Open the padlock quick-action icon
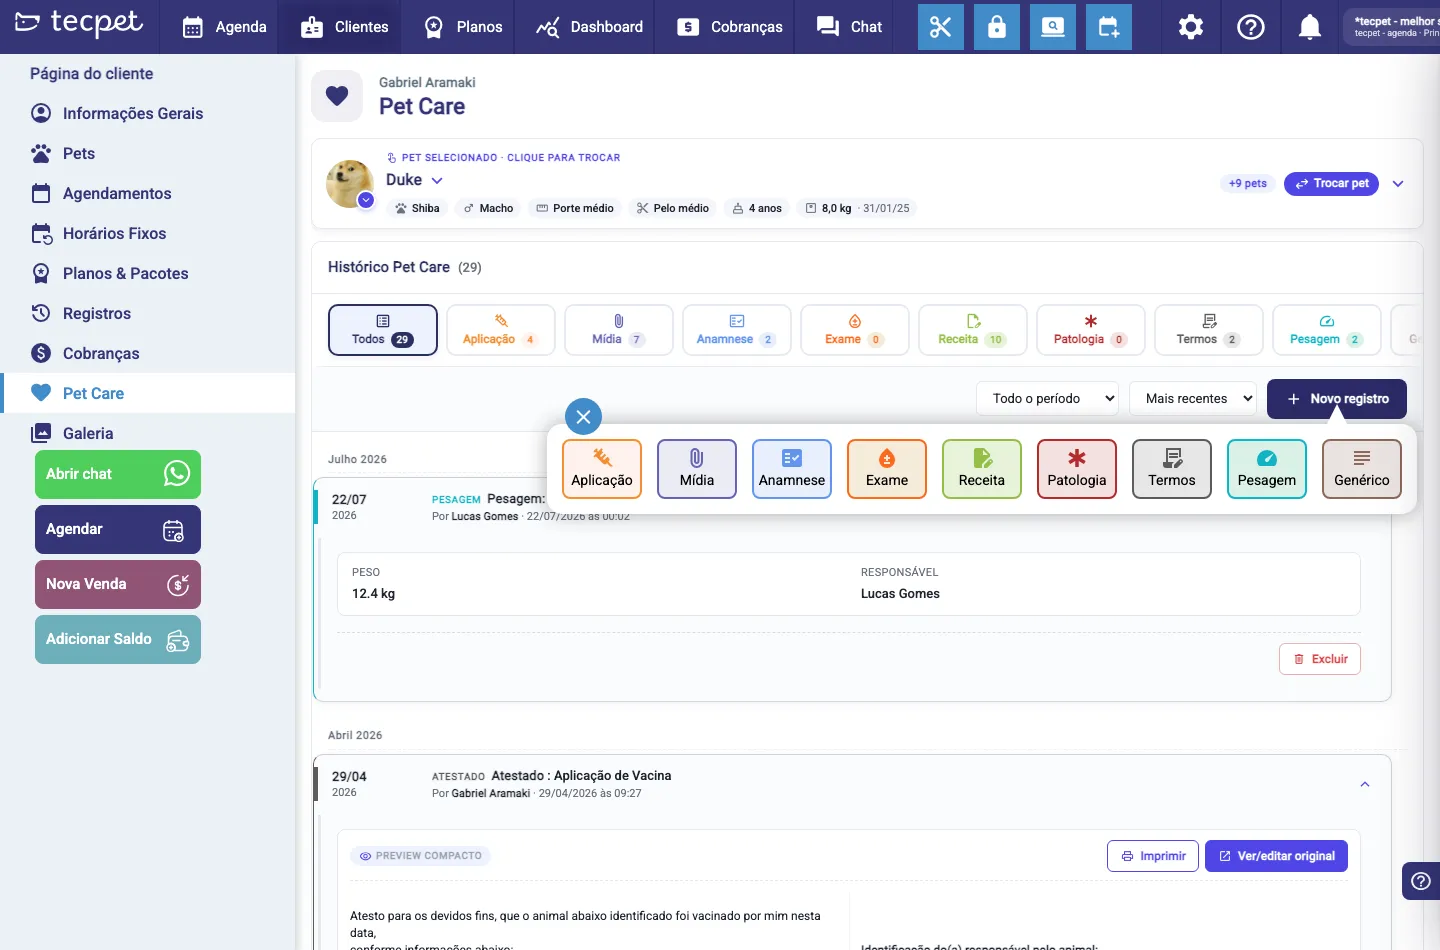1440x950 pixels. coord(997,27)
